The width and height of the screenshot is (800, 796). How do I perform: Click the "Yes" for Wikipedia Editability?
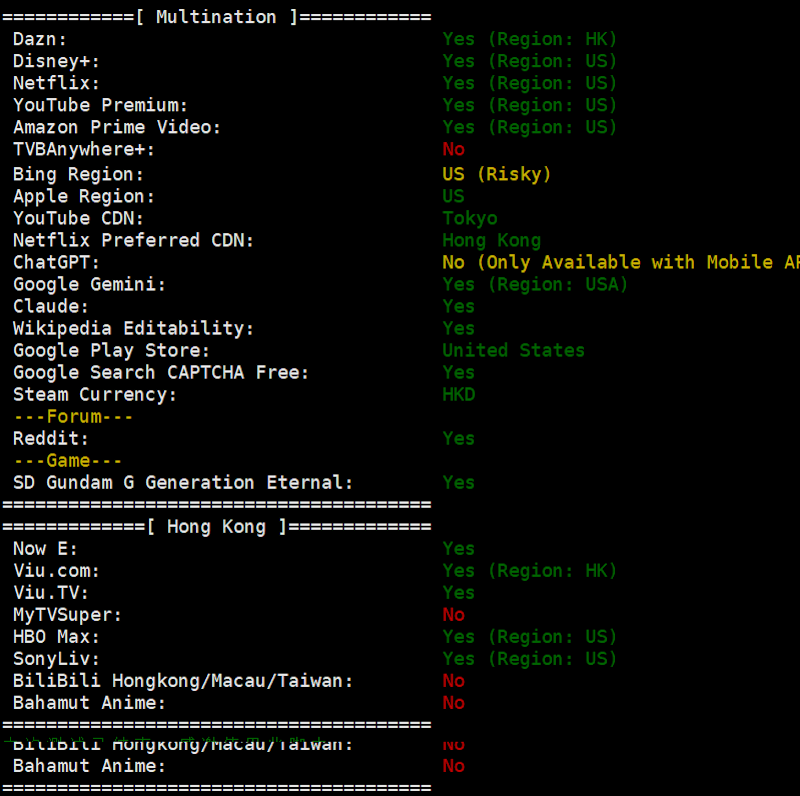[x=459, y=328]
